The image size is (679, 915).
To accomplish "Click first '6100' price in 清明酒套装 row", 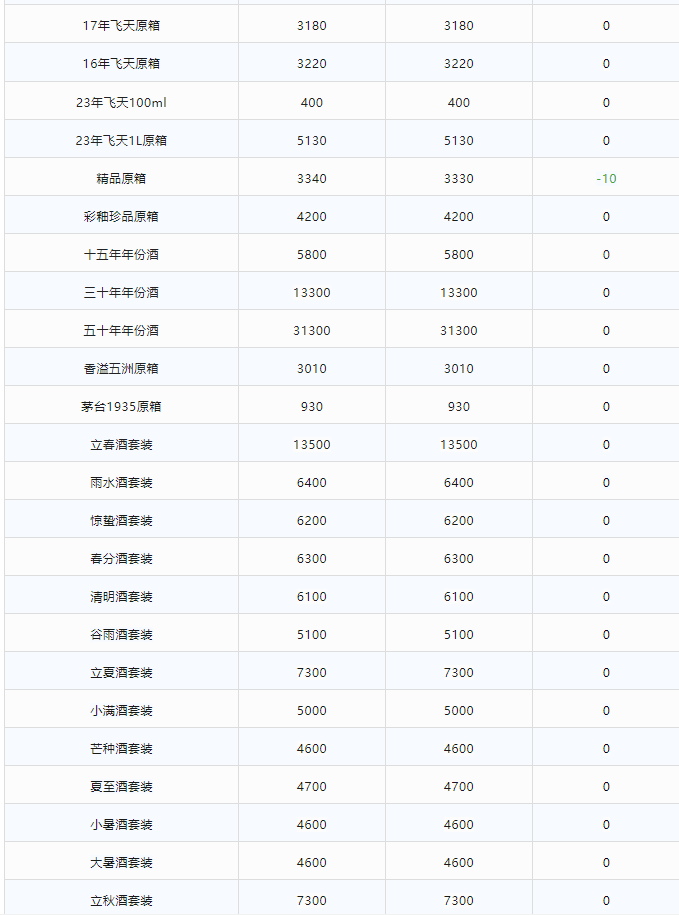I will click(x=312, y=596).
